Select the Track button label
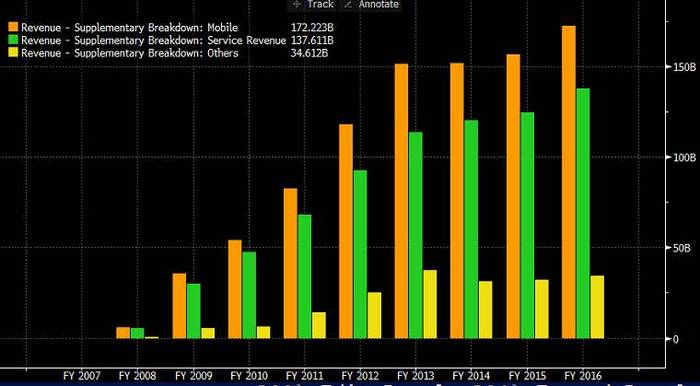The image size is (700, 386). tap(320, 4)
